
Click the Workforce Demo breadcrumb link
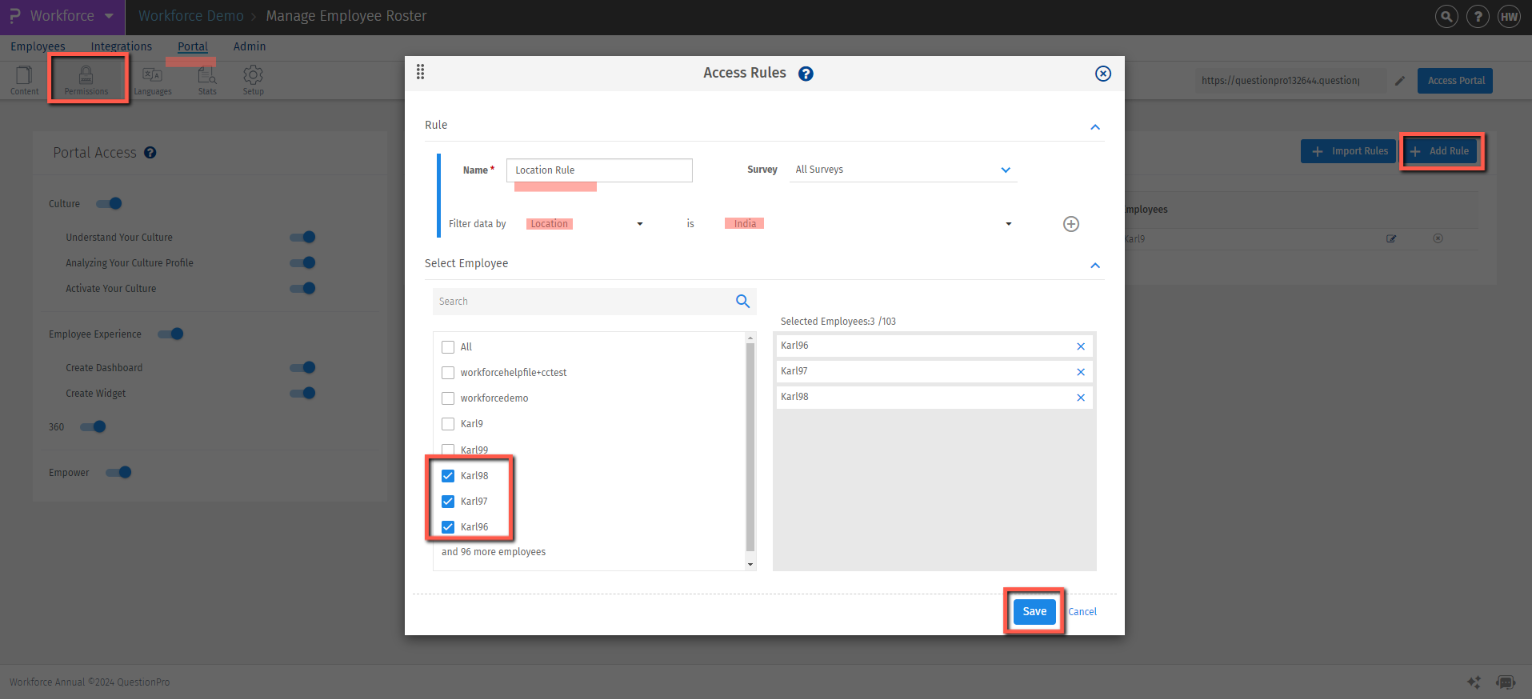tap(191, 16)
